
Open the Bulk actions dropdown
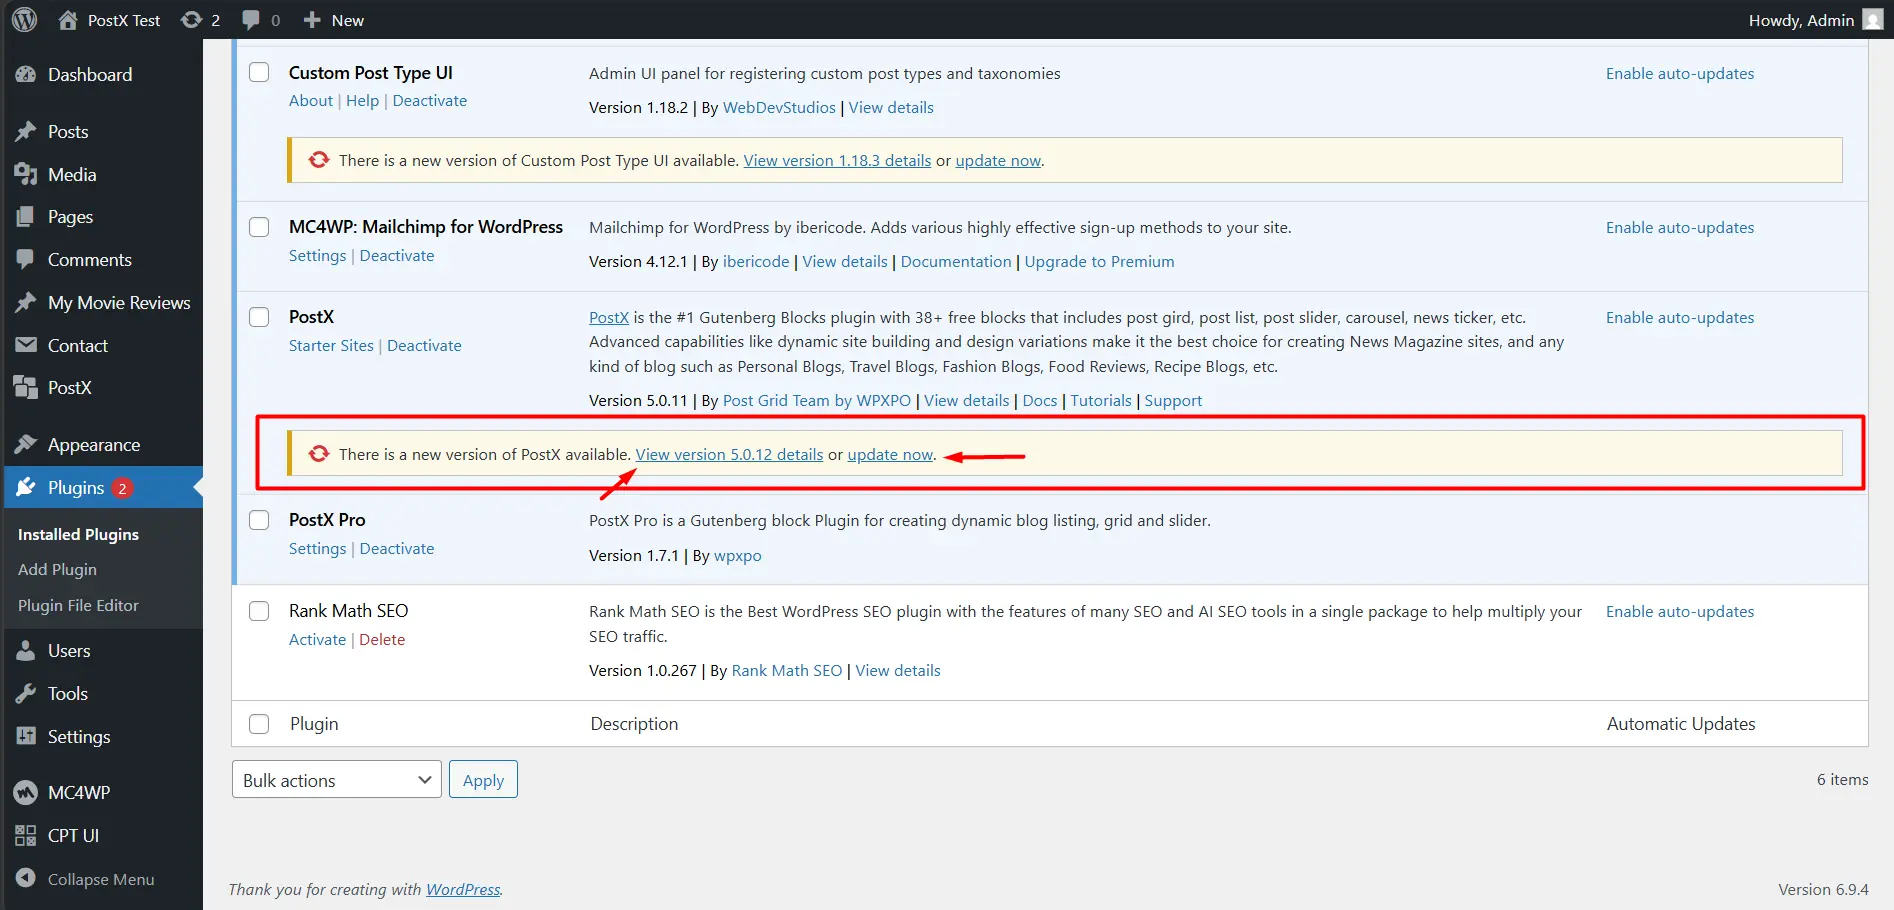336,779
